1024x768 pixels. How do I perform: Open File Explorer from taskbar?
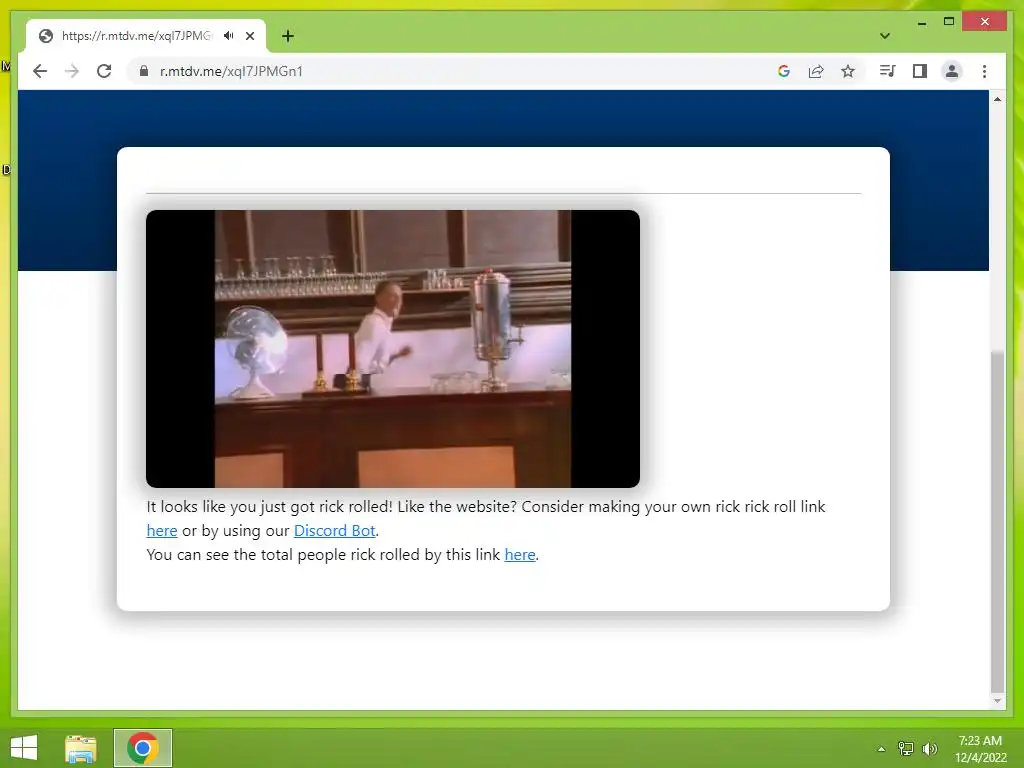click(x=81, y=748)
